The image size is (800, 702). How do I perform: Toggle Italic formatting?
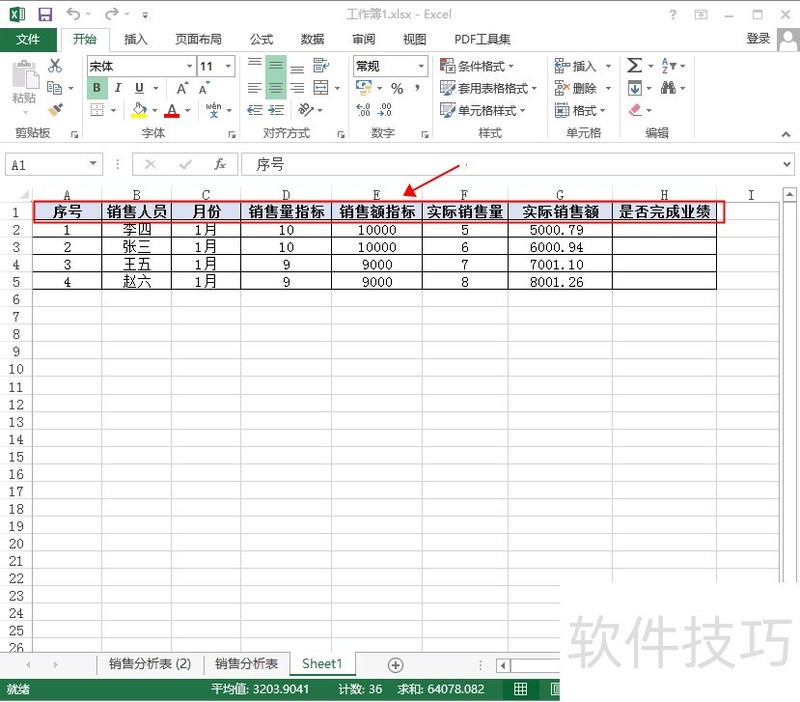pyautogui.click(x=118, y=88)
